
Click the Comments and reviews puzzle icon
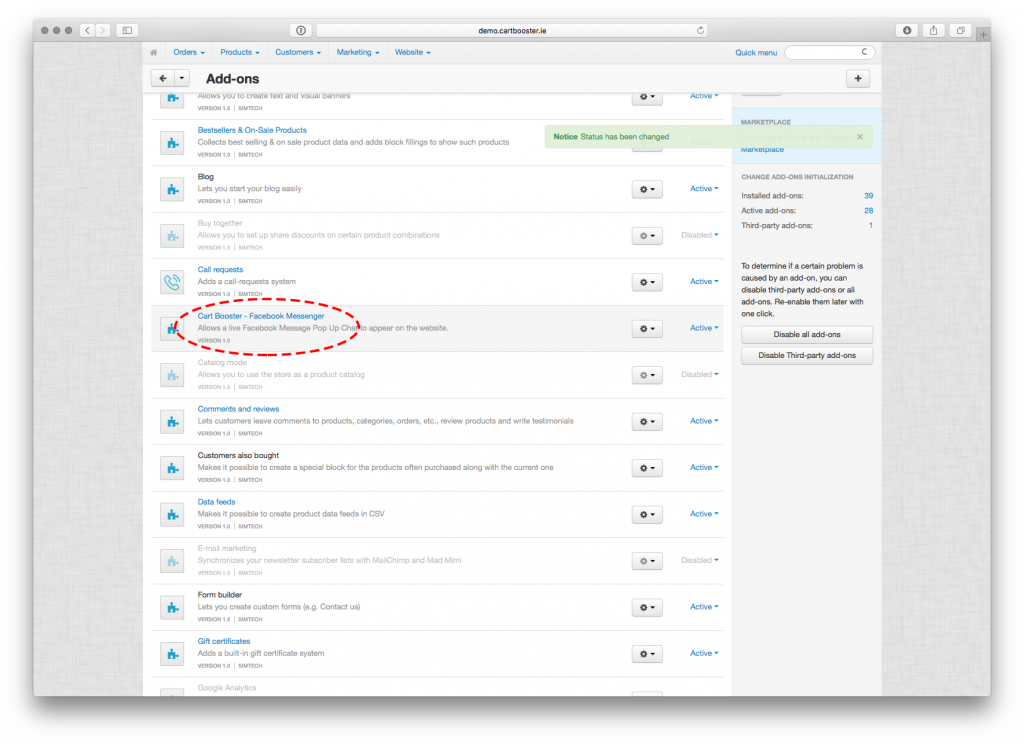[x=172, y=421]
